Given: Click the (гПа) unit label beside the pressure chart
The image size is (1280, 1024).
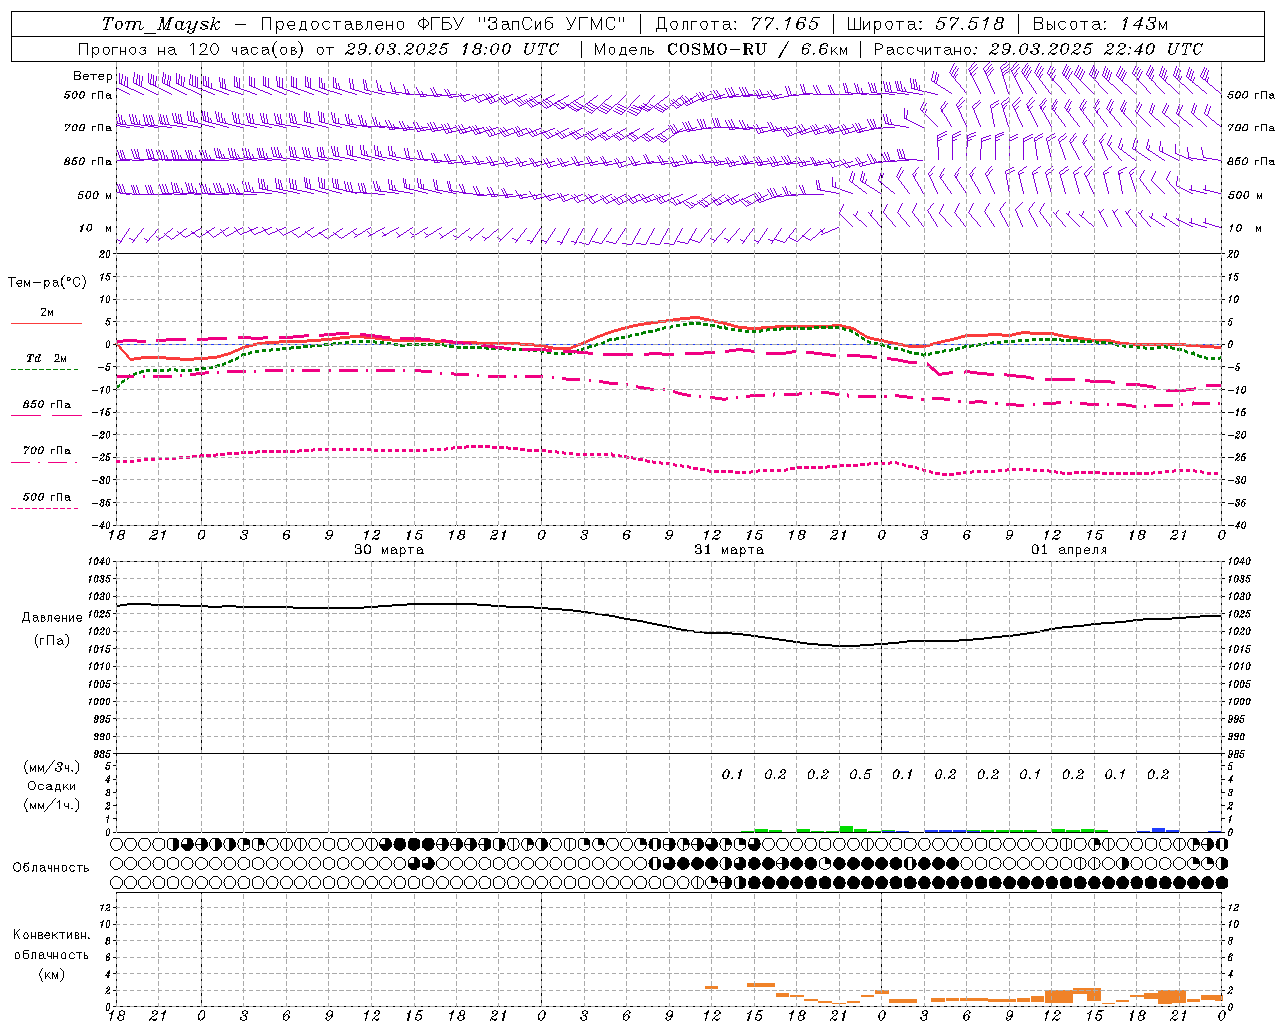Looking at the screenshot, I should click(x=52, y=641).
